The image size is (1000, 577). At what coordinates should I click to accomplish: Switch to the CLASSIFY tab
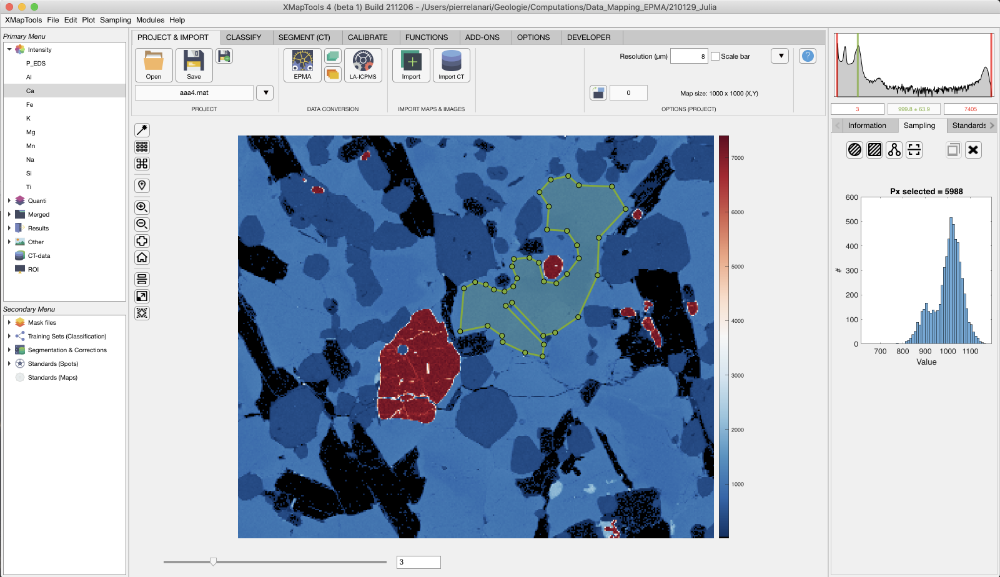coord(244,37)
